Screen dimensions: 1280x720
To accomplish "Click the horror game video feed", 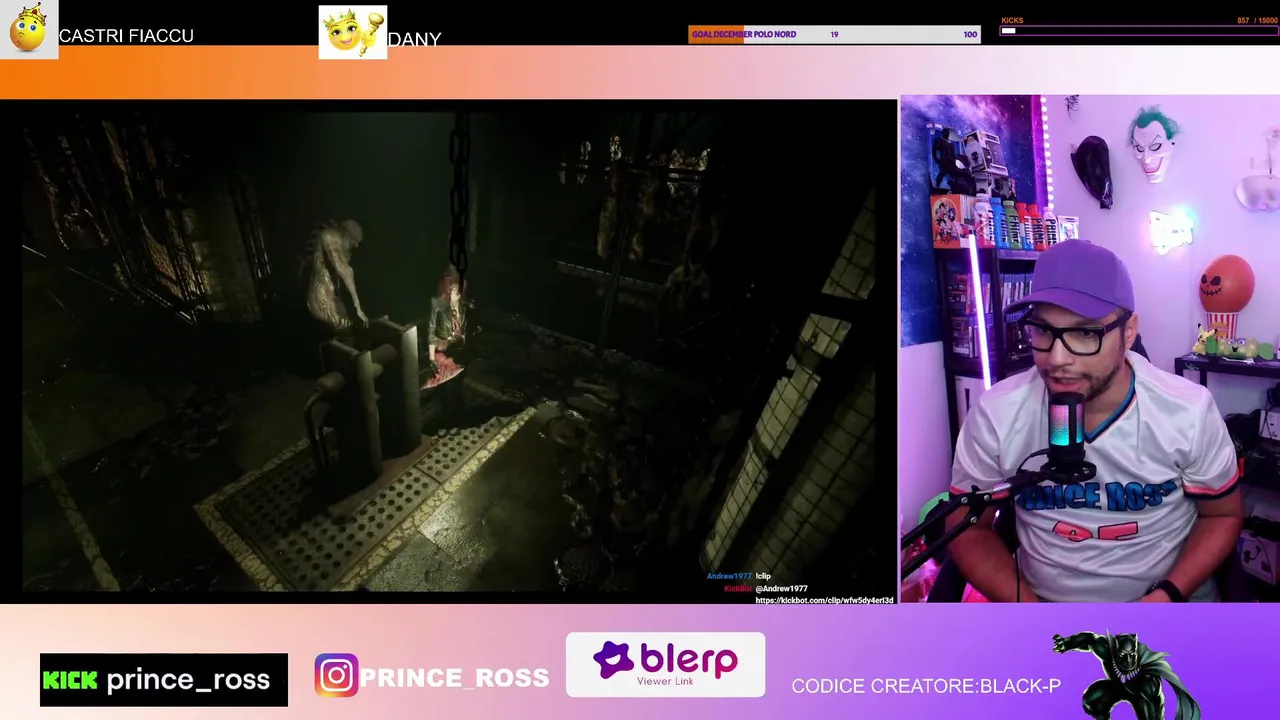I will [448, 352].
